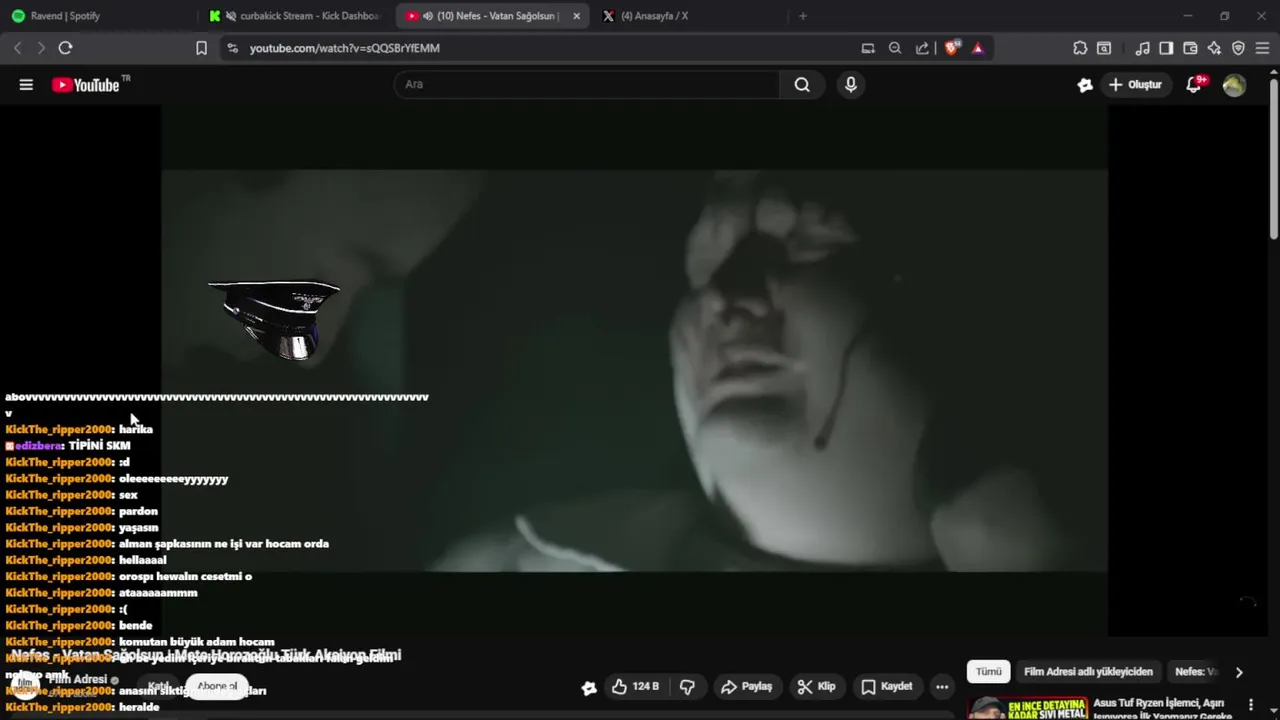Click the Oluştur create button
The image size is (1280, 720).
pos(1135,85)
